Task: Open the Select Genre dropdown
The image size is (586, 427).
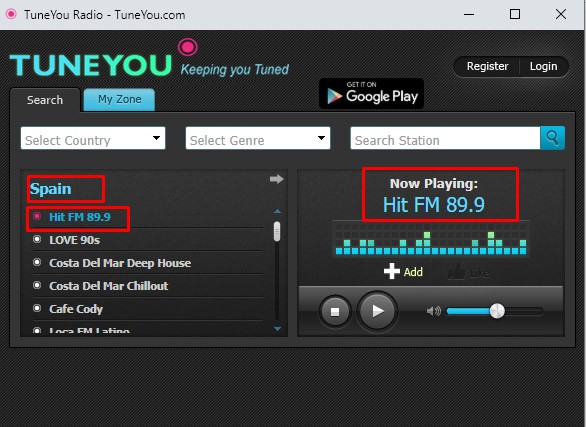Action: pyautogui.click(x=258, y=138)
